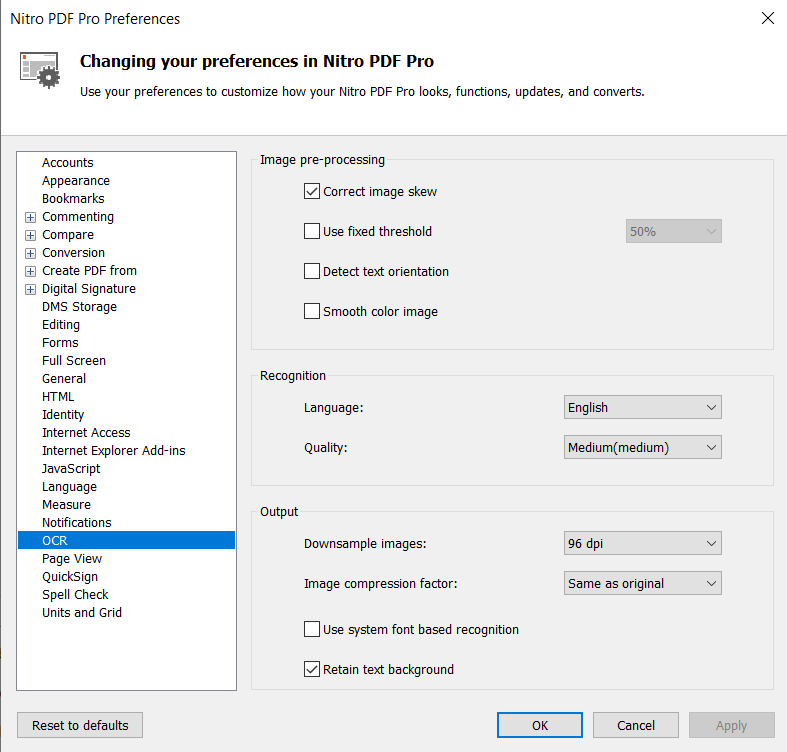Open the Downsample images 96 dpi dropdown
The image size is (787, 752).
[x=642, y=543]
